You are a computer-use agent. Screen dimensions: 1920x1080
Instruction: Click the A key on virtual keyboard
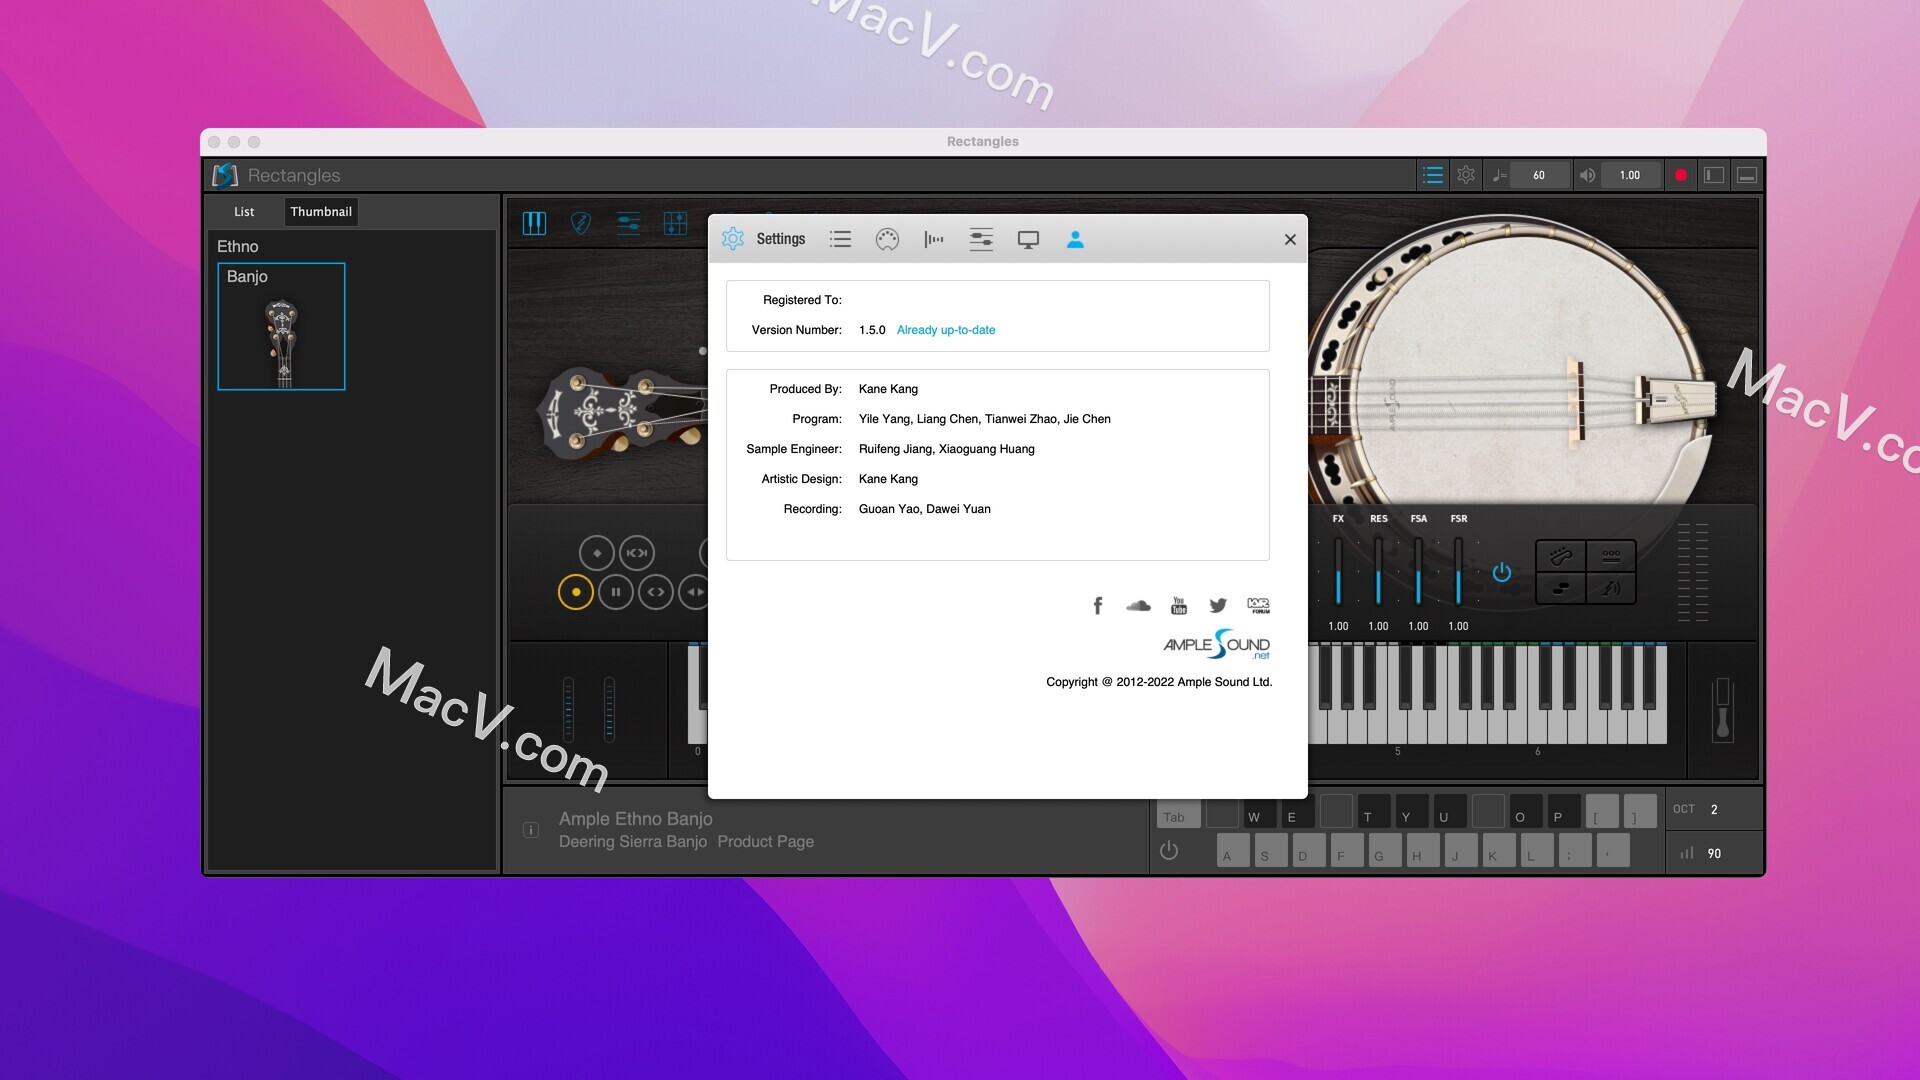coord(1233,850)
